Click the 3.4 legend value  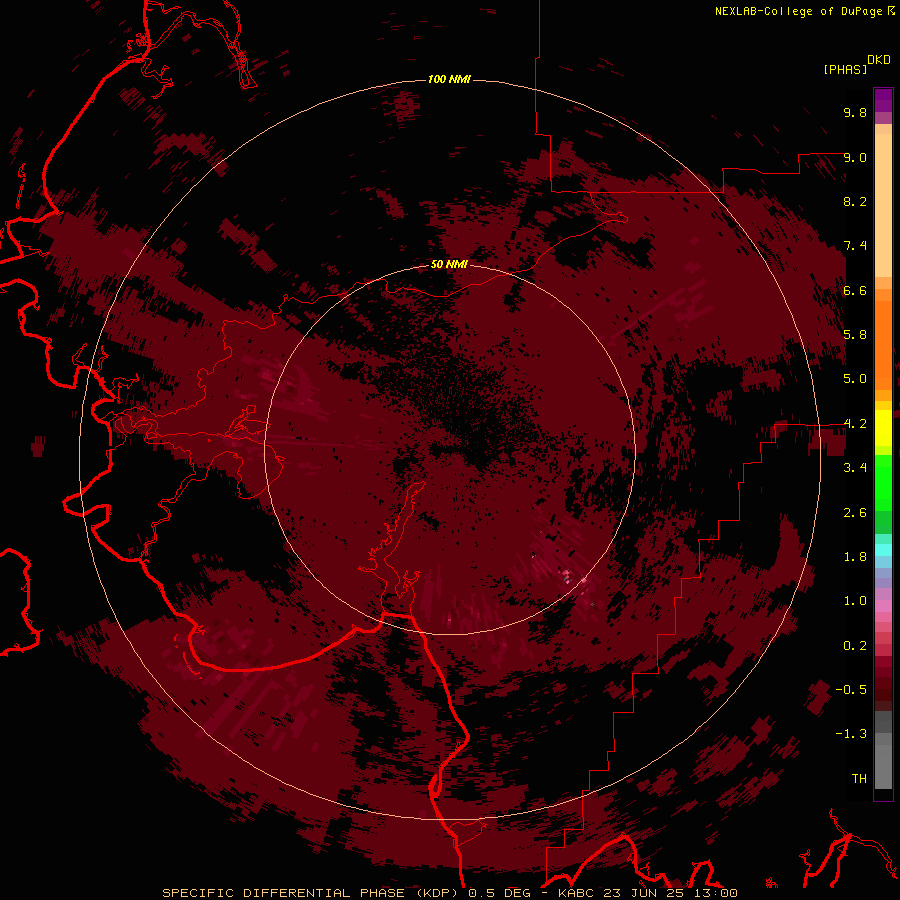[855, 468]
